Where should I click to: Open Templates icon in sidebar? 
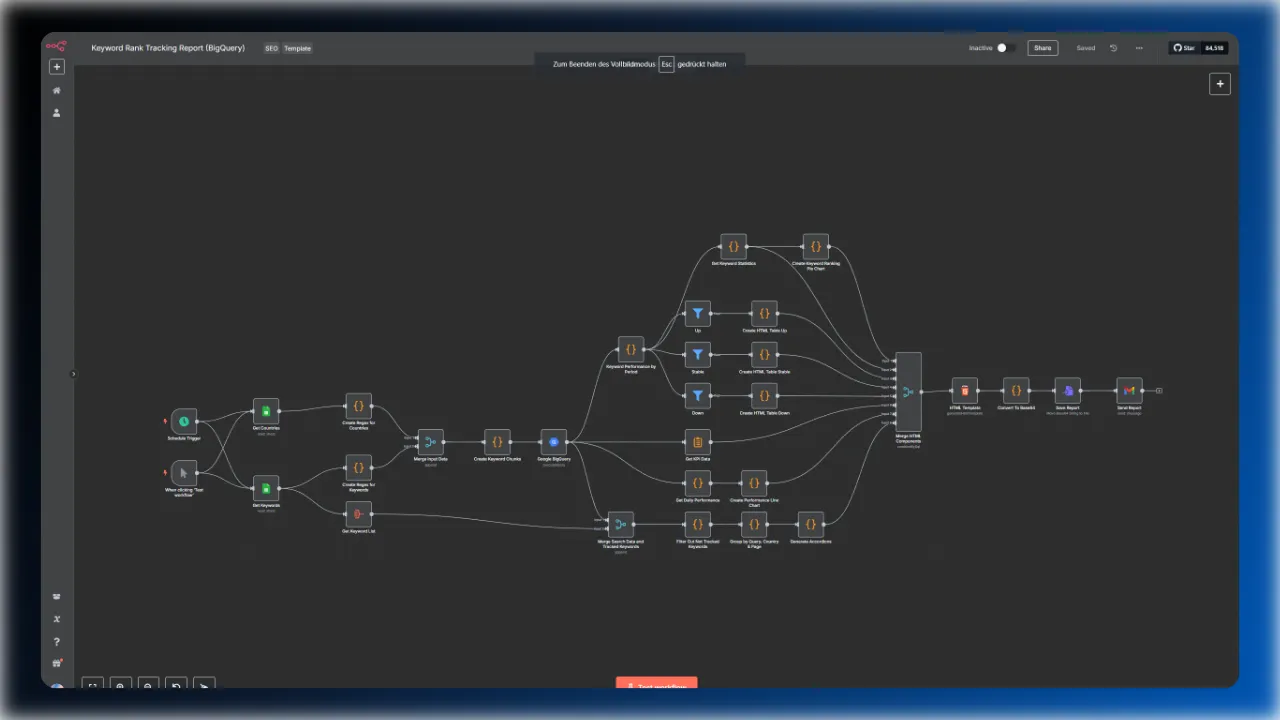(x=57, y=597)
